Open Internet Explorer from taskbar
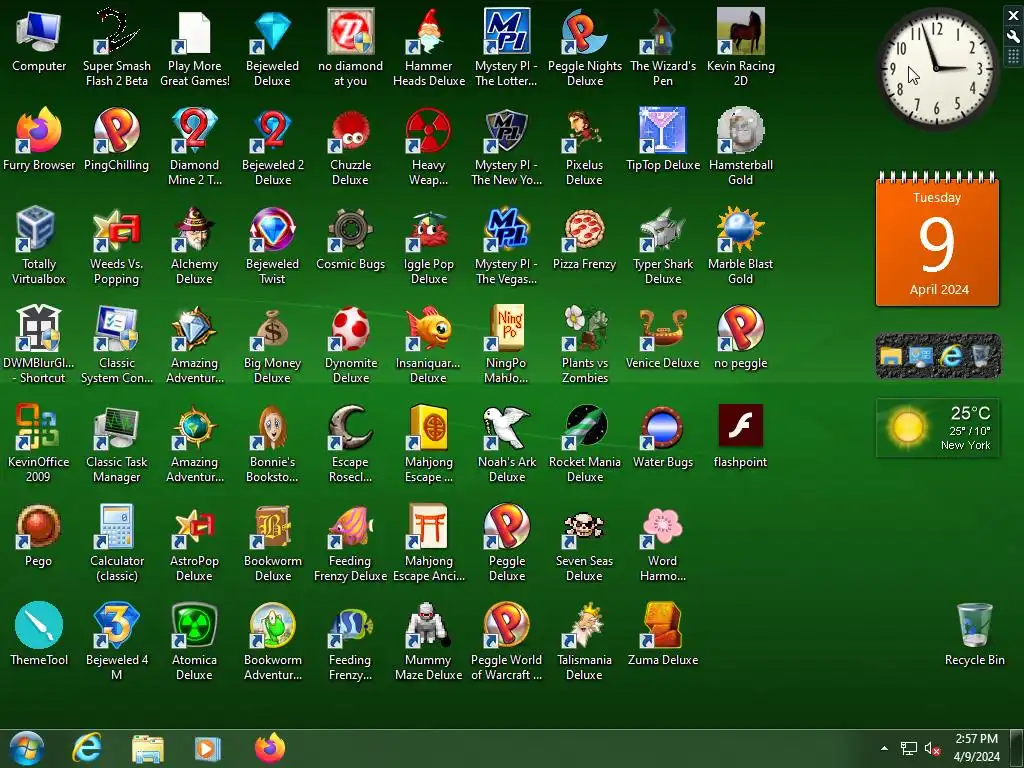Image resolution: width=1024 pixels, height=768 pixels. pyautogui.click(x=87, y=748)
